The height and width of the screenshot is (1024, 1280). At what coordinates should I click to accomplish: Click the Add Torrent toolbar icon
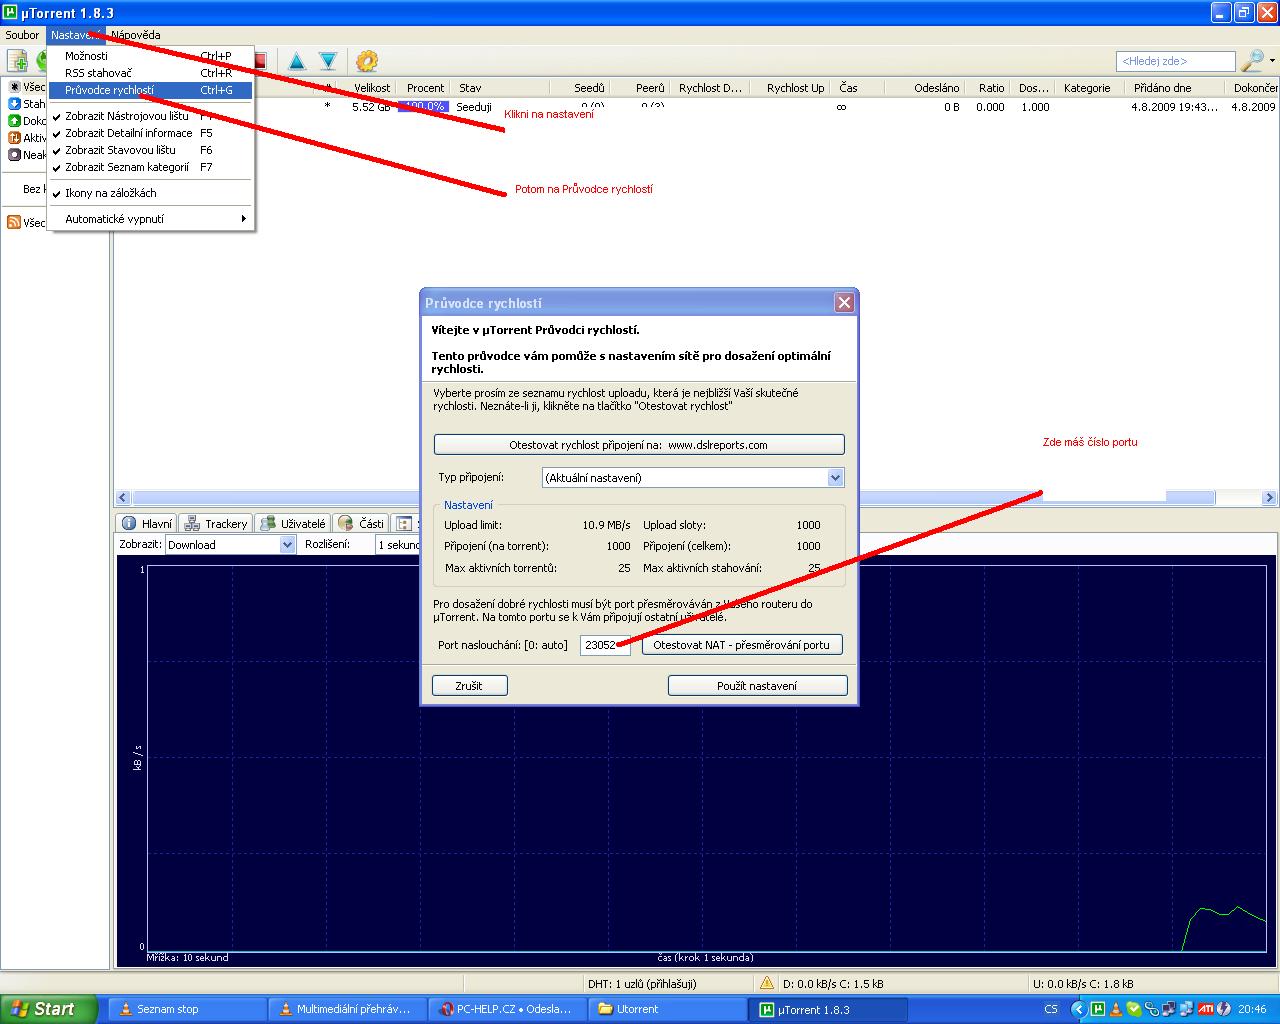17,62
